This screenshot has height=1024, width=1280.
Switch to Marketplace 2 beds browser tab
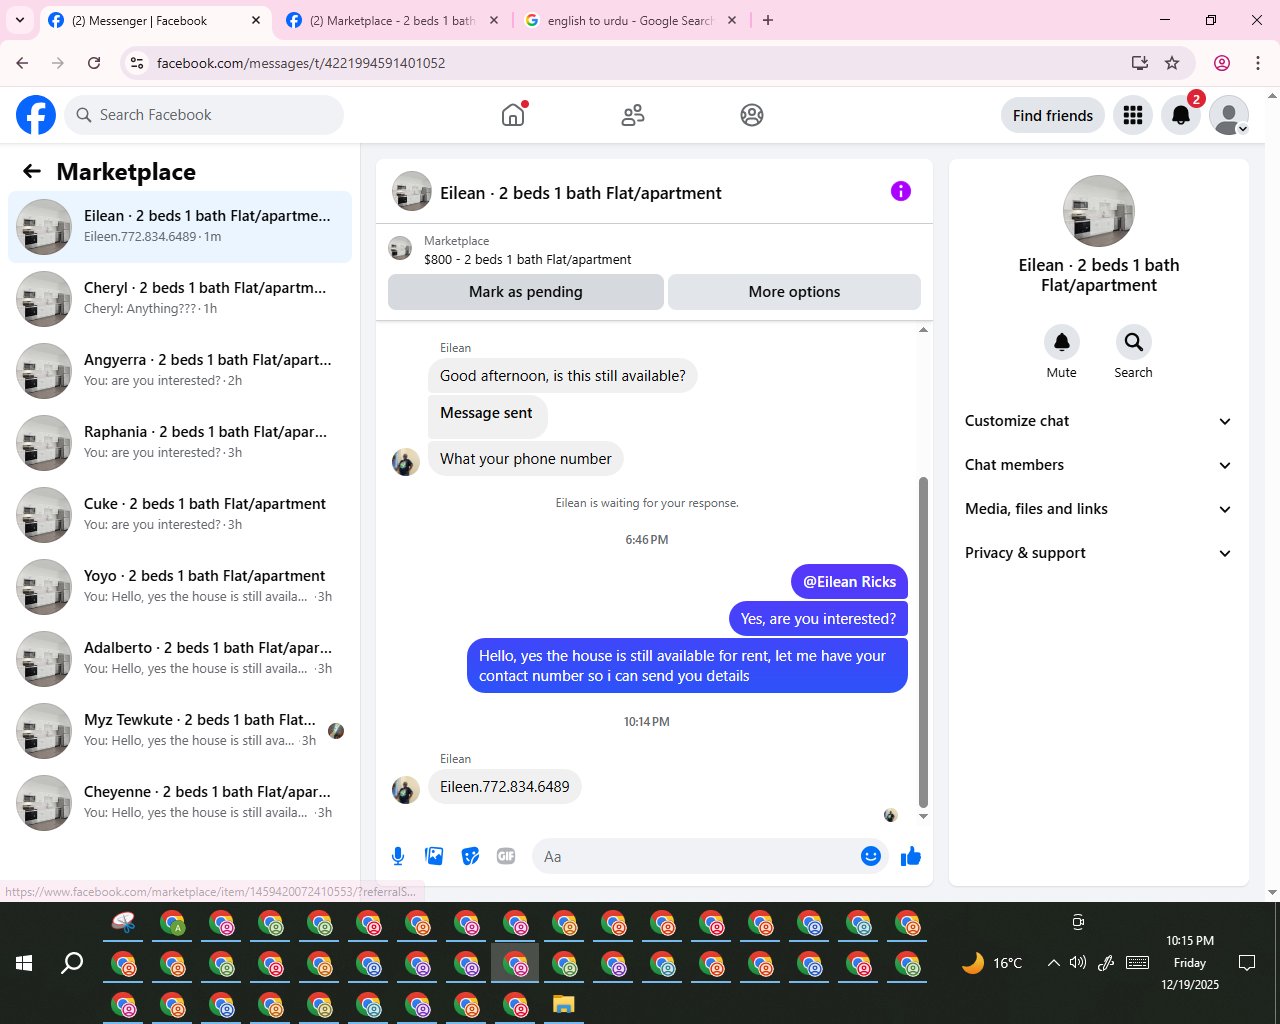click(x=392, y=20)
